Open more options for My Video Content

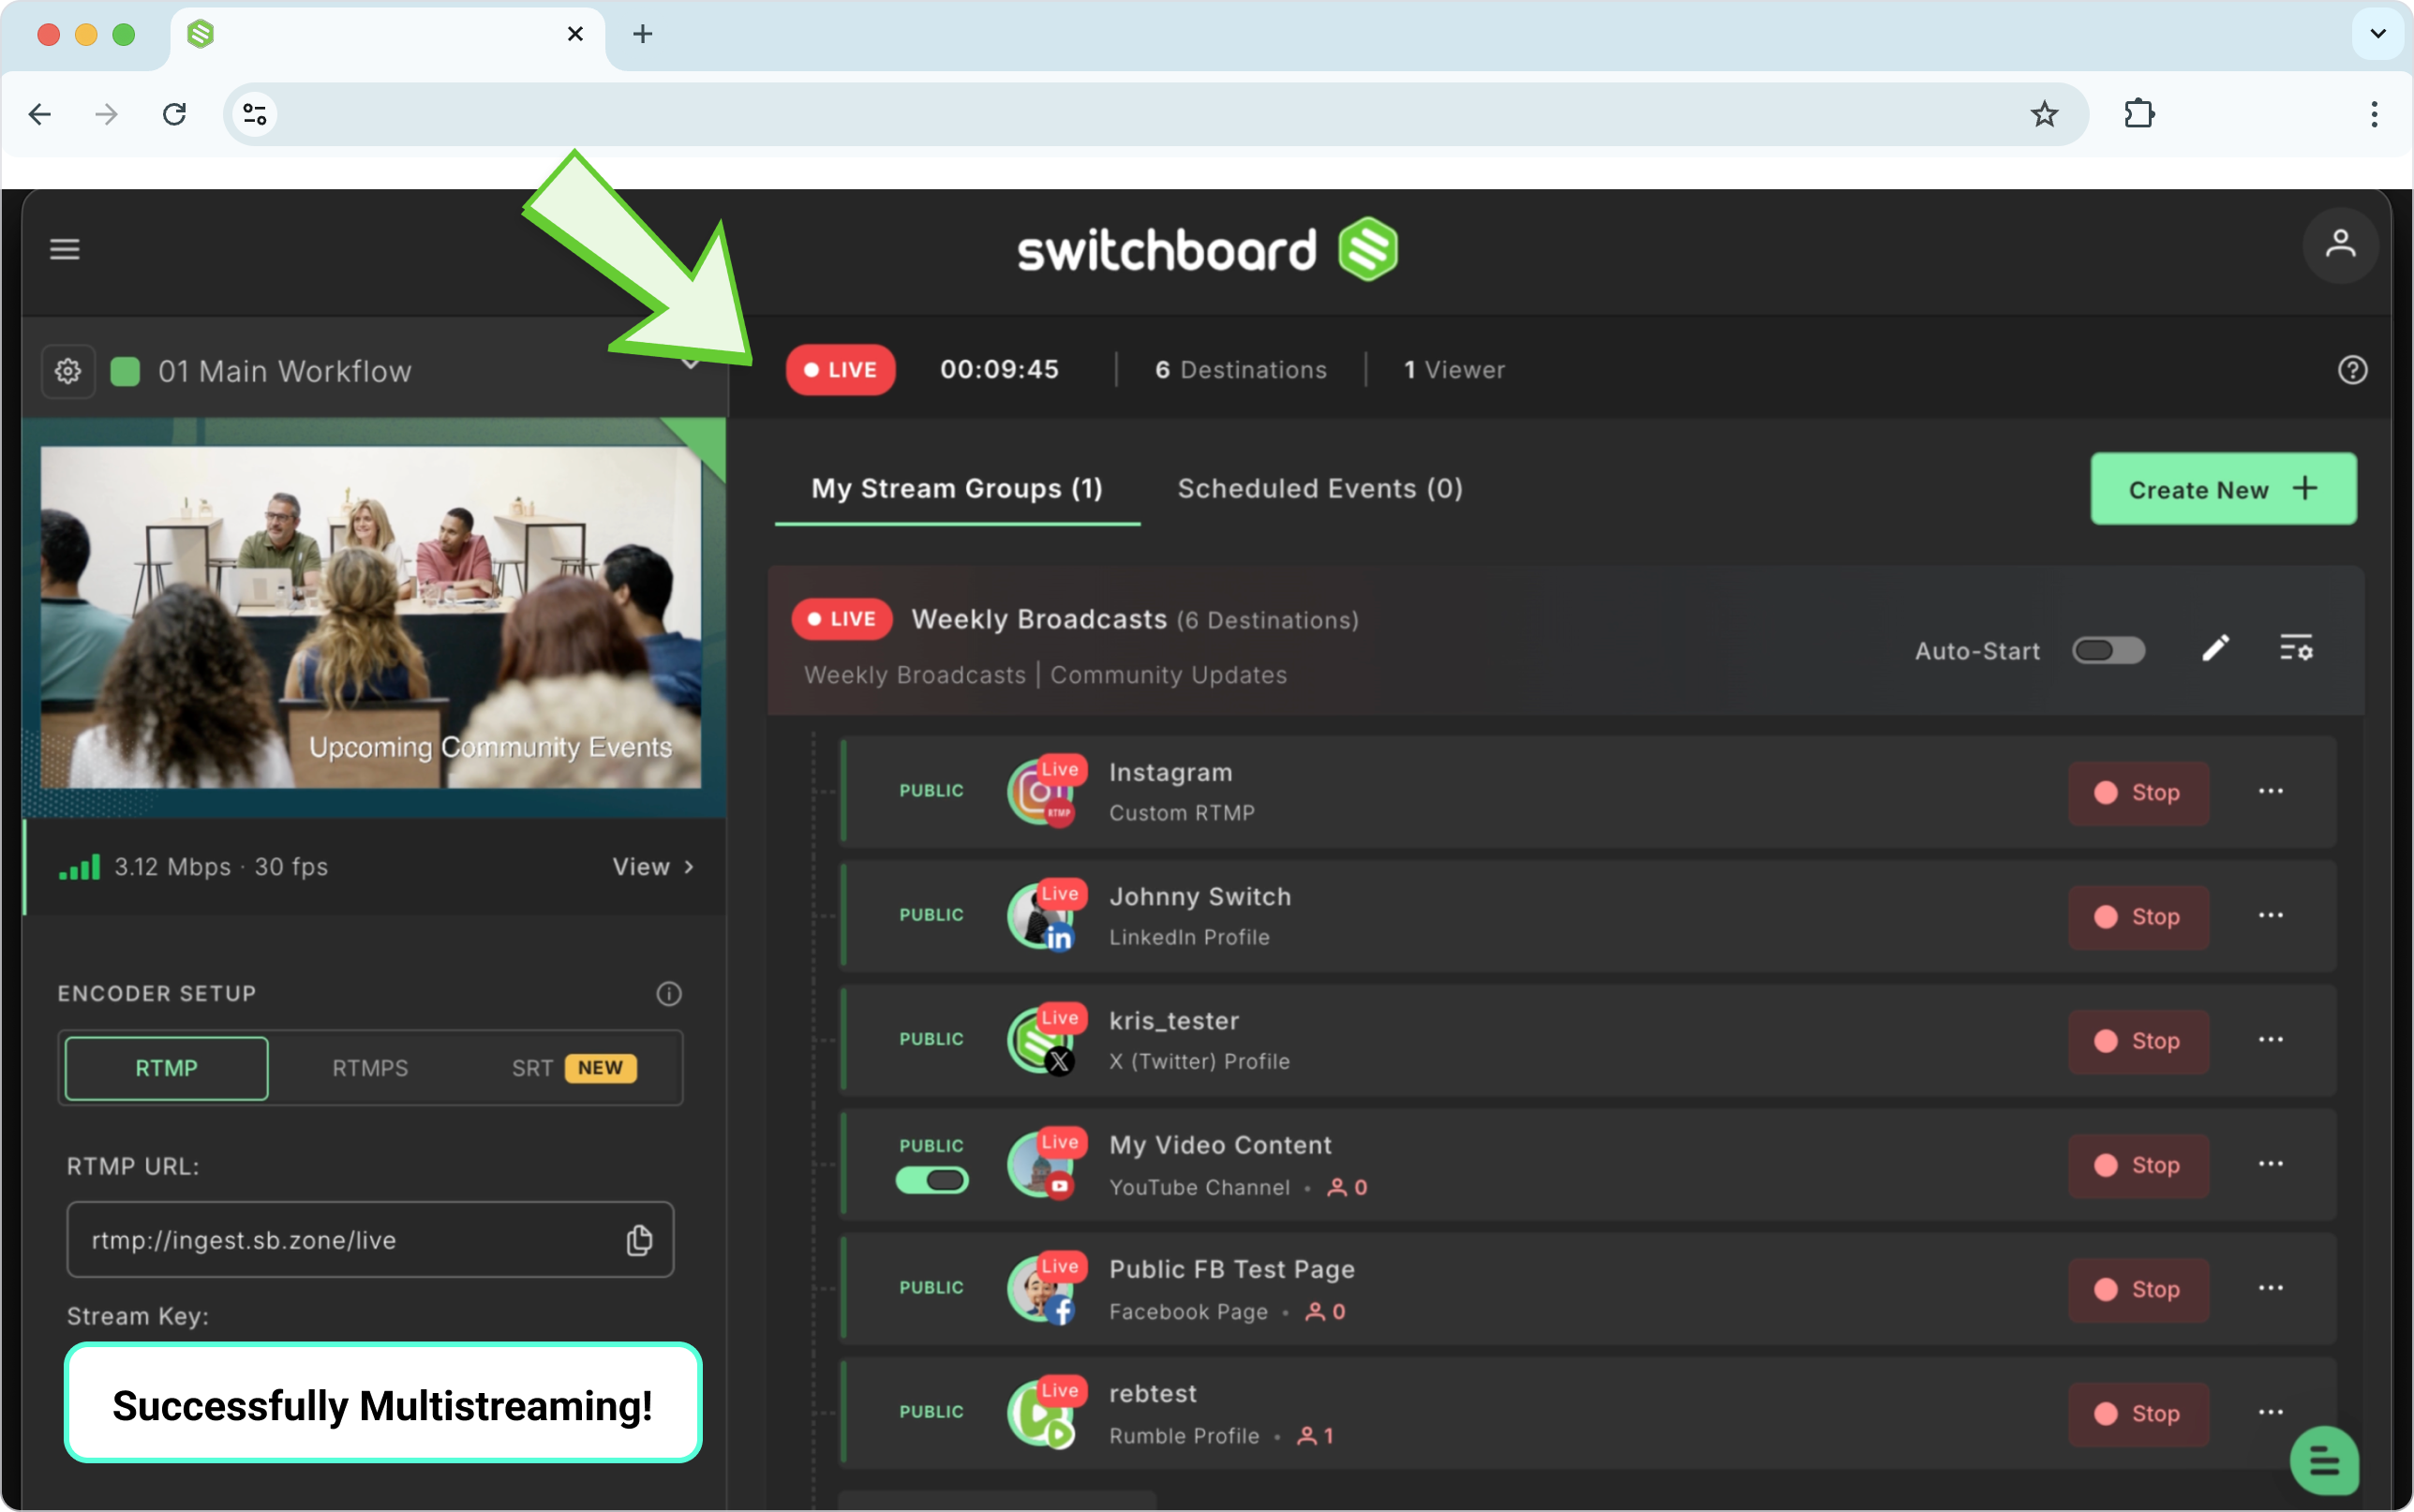tap(2270, 1164)
